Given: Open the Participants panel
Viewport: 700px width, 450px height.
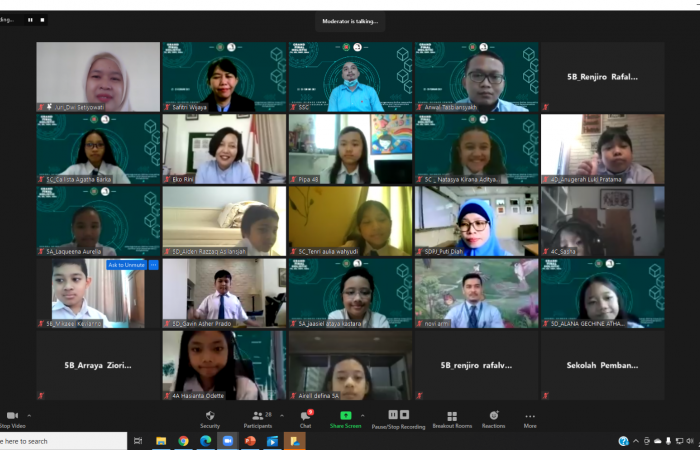Looking at the screenshot, I should coord(258,418).
